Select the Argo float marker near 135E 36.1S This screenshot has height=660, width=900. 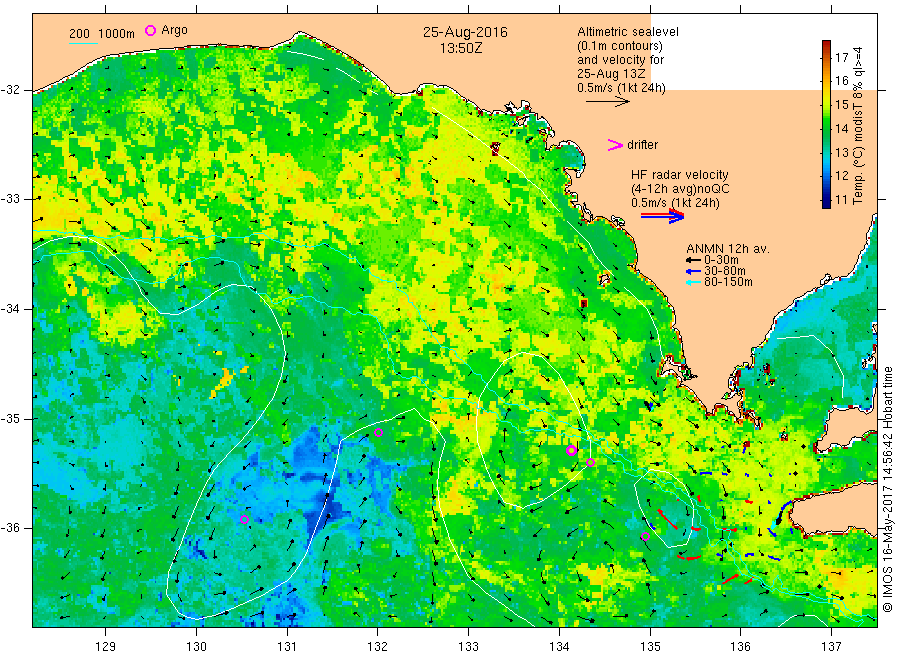645,537
